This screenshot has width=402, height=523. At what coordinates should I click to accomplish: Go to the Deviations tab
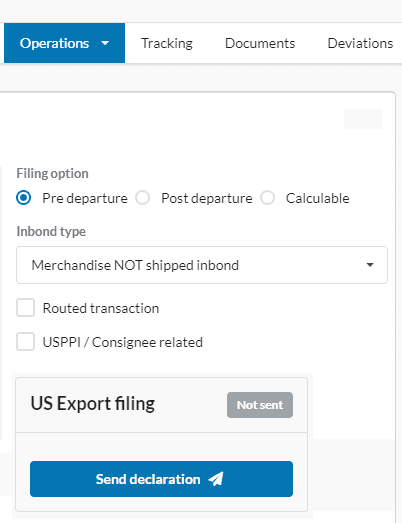pyautogui.click(x=360, y=43)
